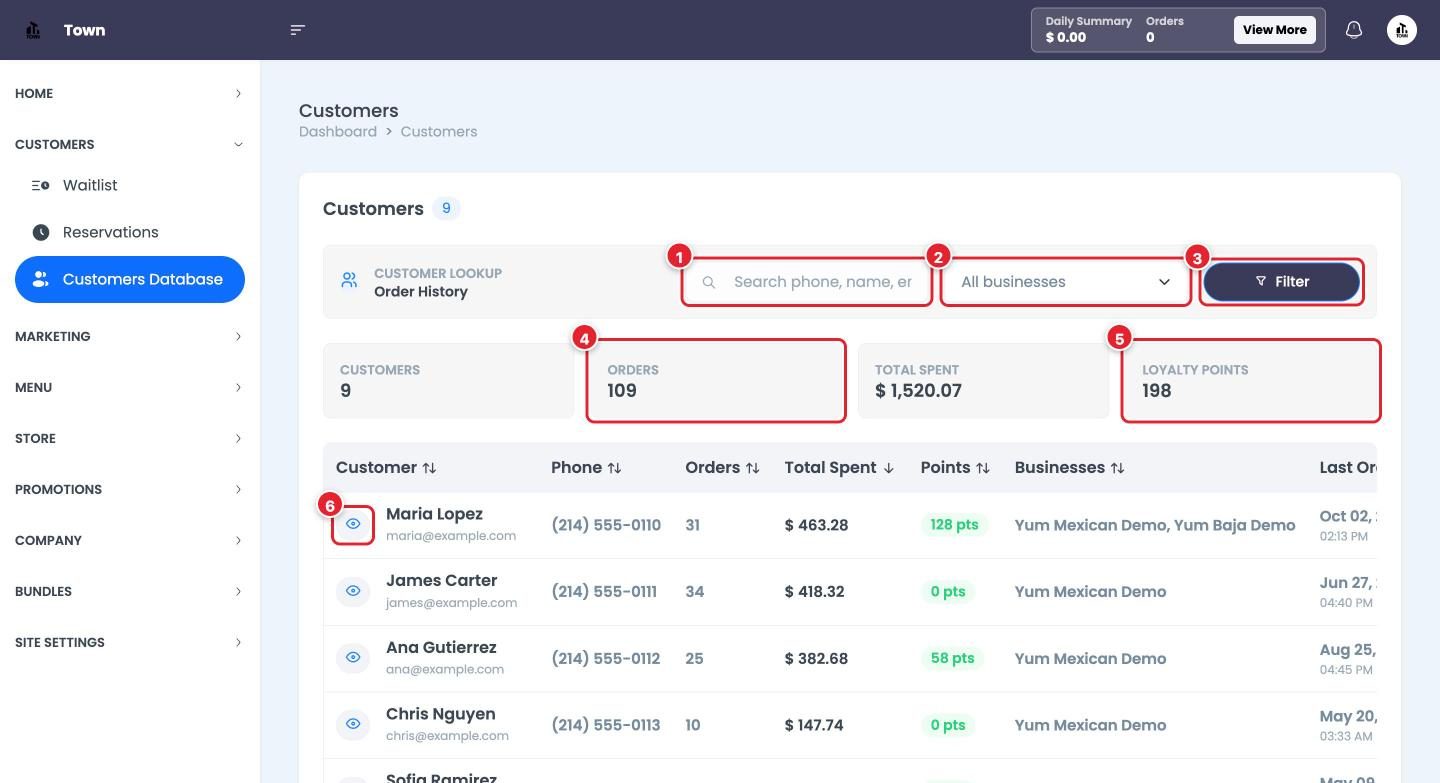Image resolution: width=1440 pixels, height=783 pixels.
Task: Click the Customers breadcrumb link
Action: (x=439, y=131)
